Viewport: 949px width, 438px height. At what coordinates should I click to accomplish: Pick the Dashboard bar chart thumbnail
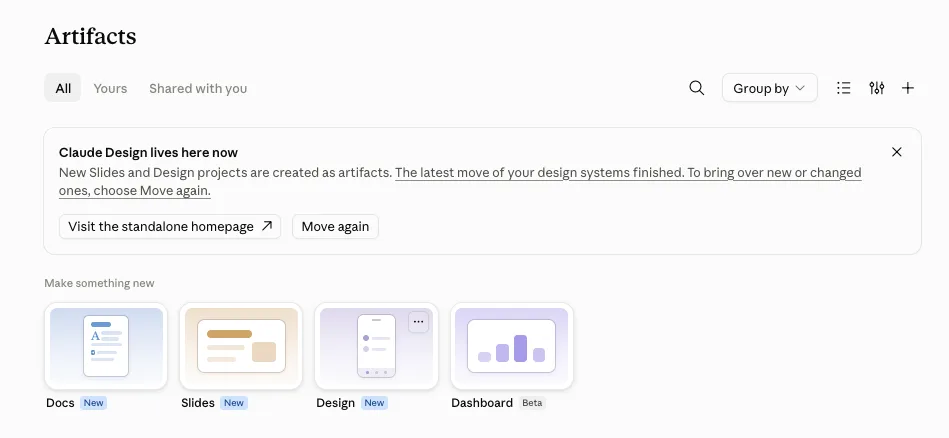511,346
